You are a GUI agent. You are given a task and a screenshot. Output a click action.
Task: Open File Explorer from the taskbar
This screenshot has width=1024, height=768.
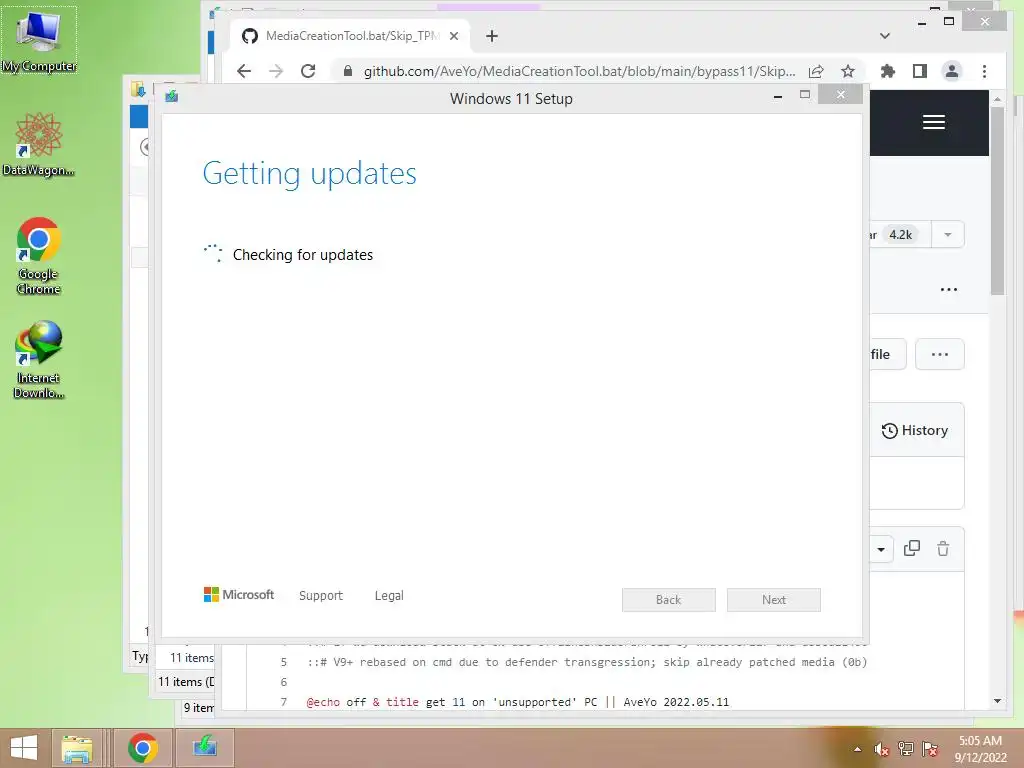coord(76,748)
